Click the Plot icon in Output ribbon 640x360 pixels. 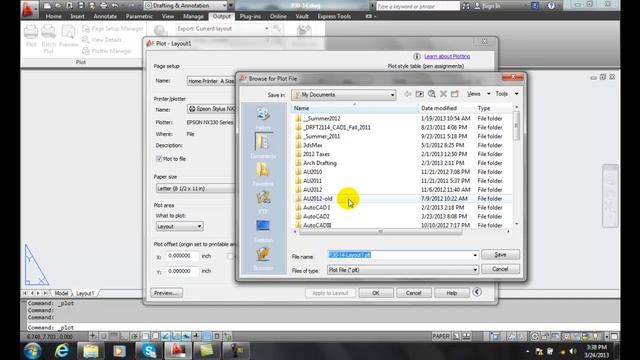(31, 36)
